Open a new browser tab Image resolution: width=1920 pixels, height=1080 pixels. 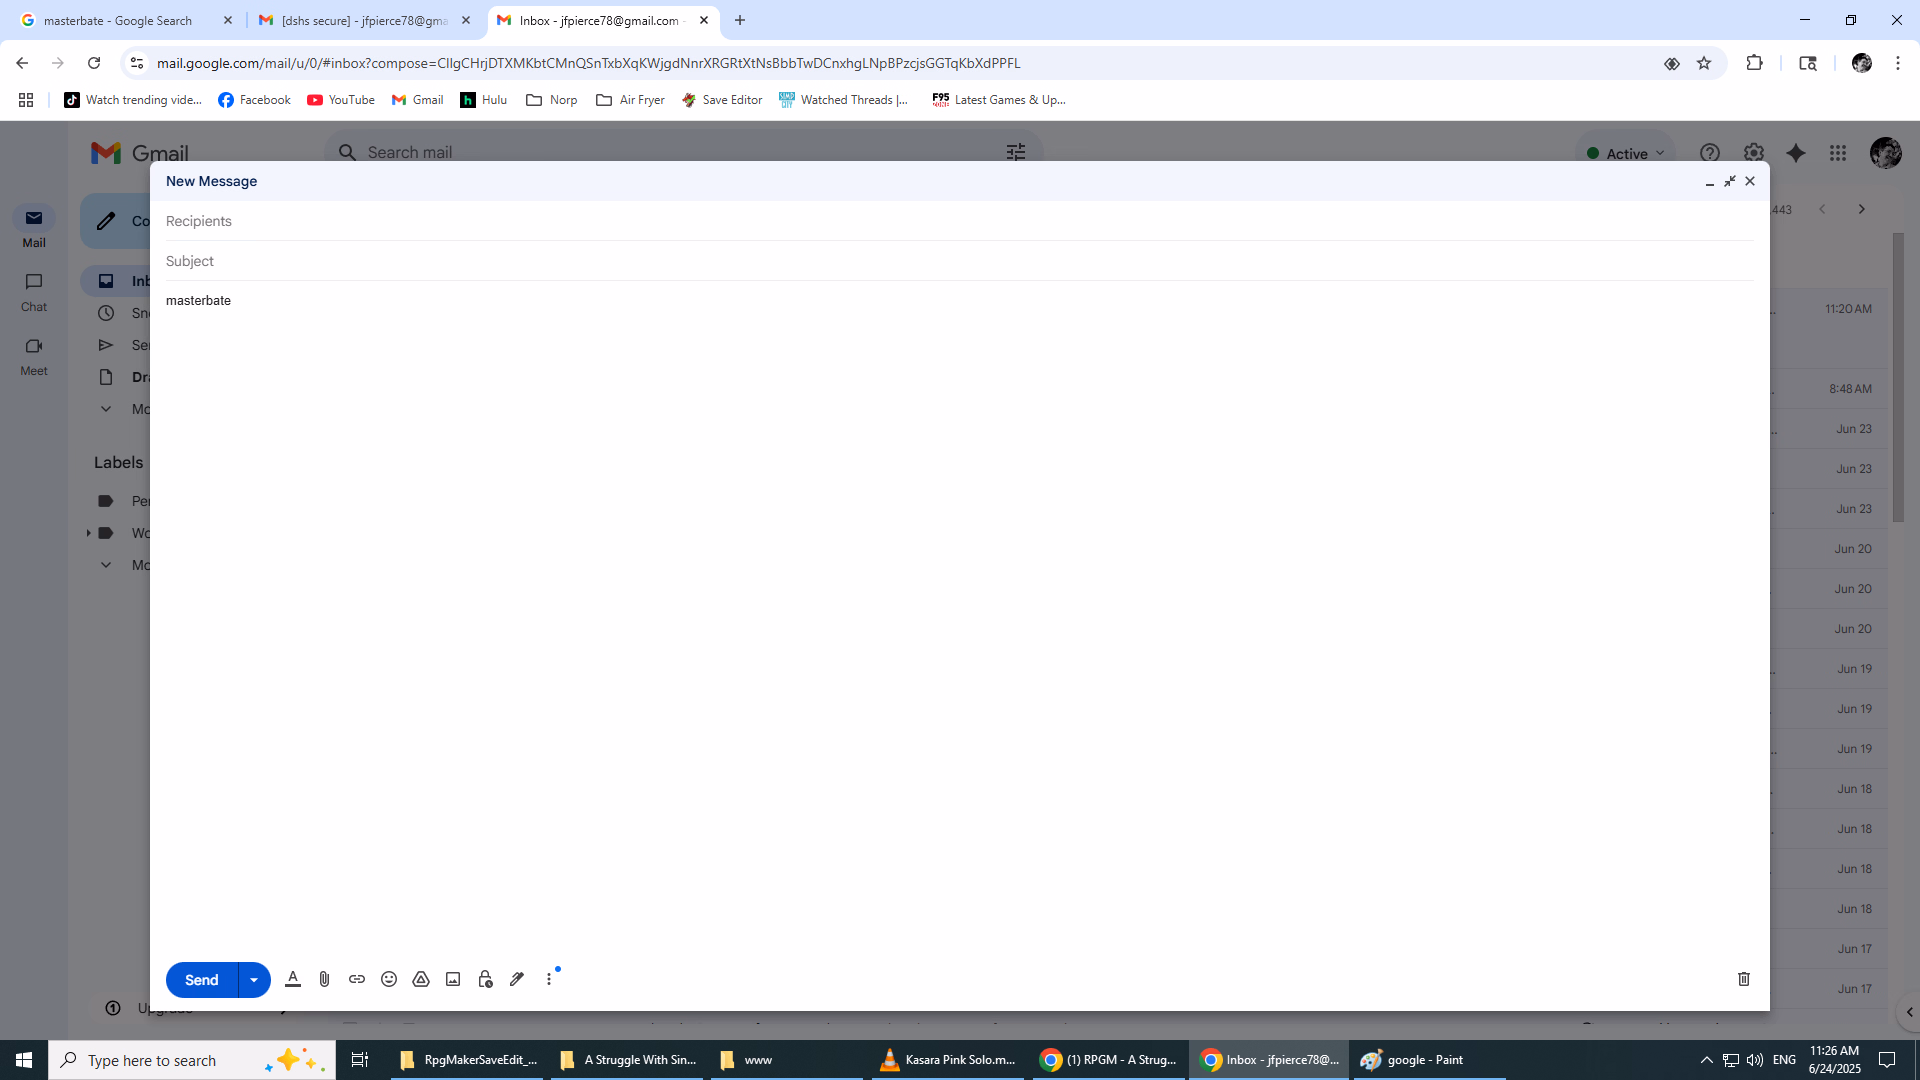click(x=740, y=20)
